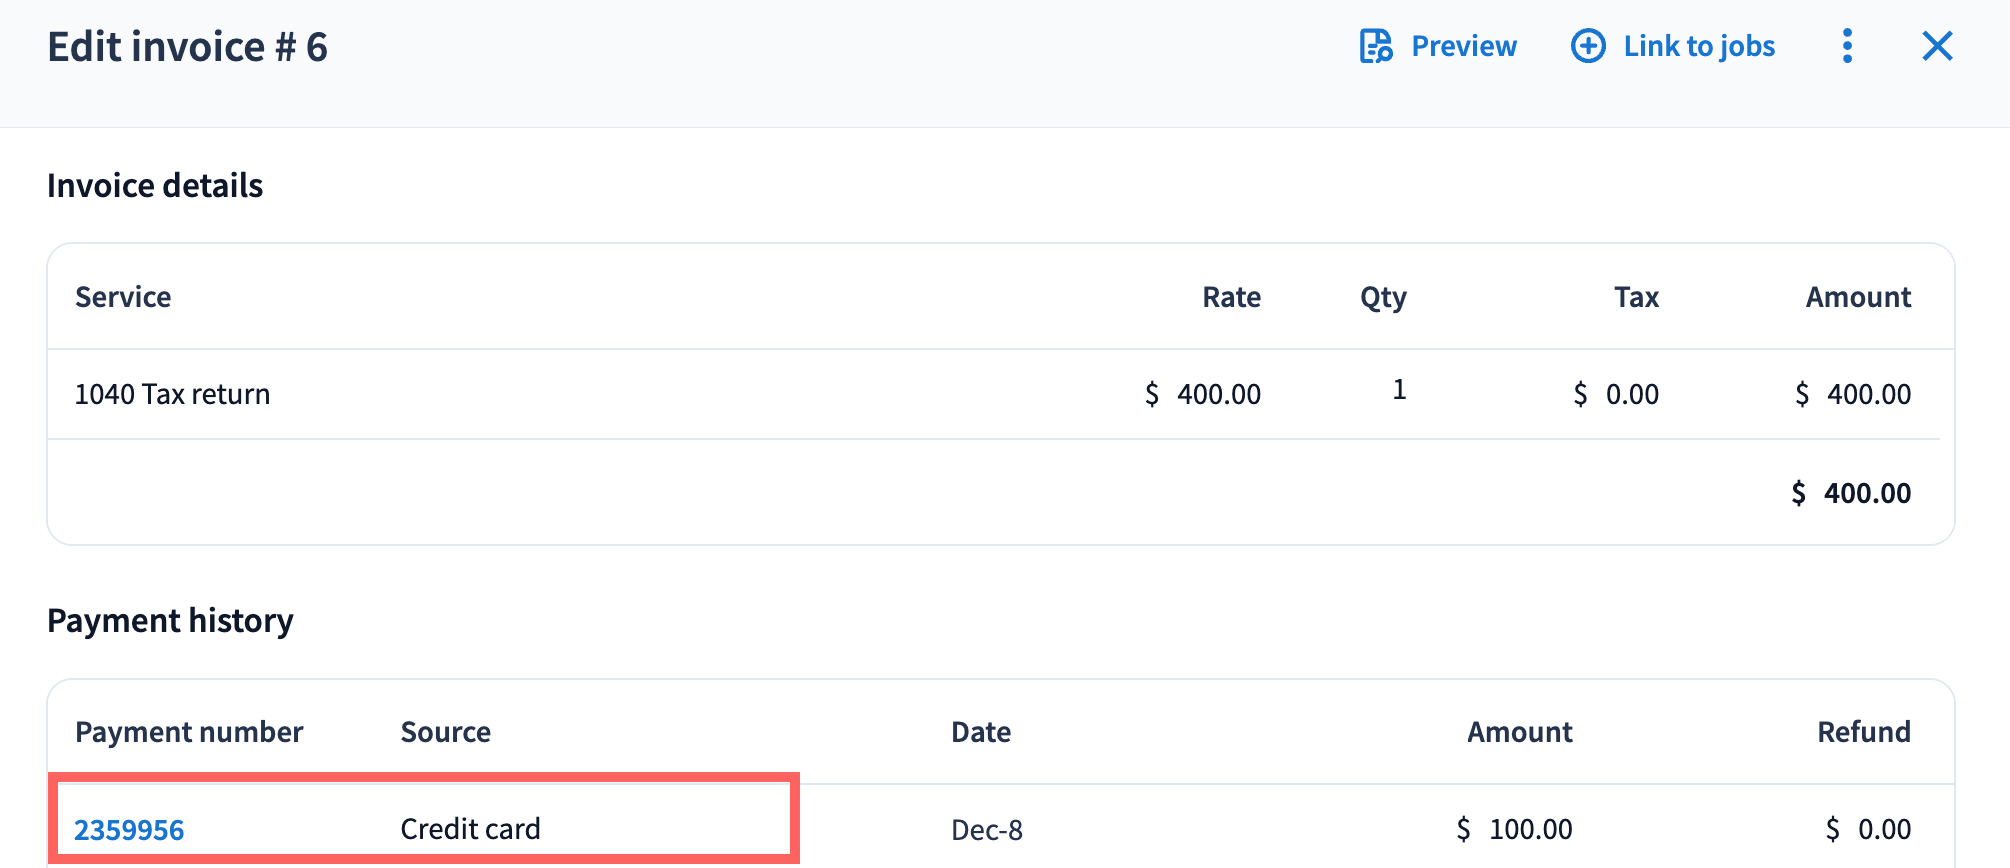Viewport: 2010px width, 868px height.
Task: Click the $100.00 payment amount cell
Action: pos(1515,829)
